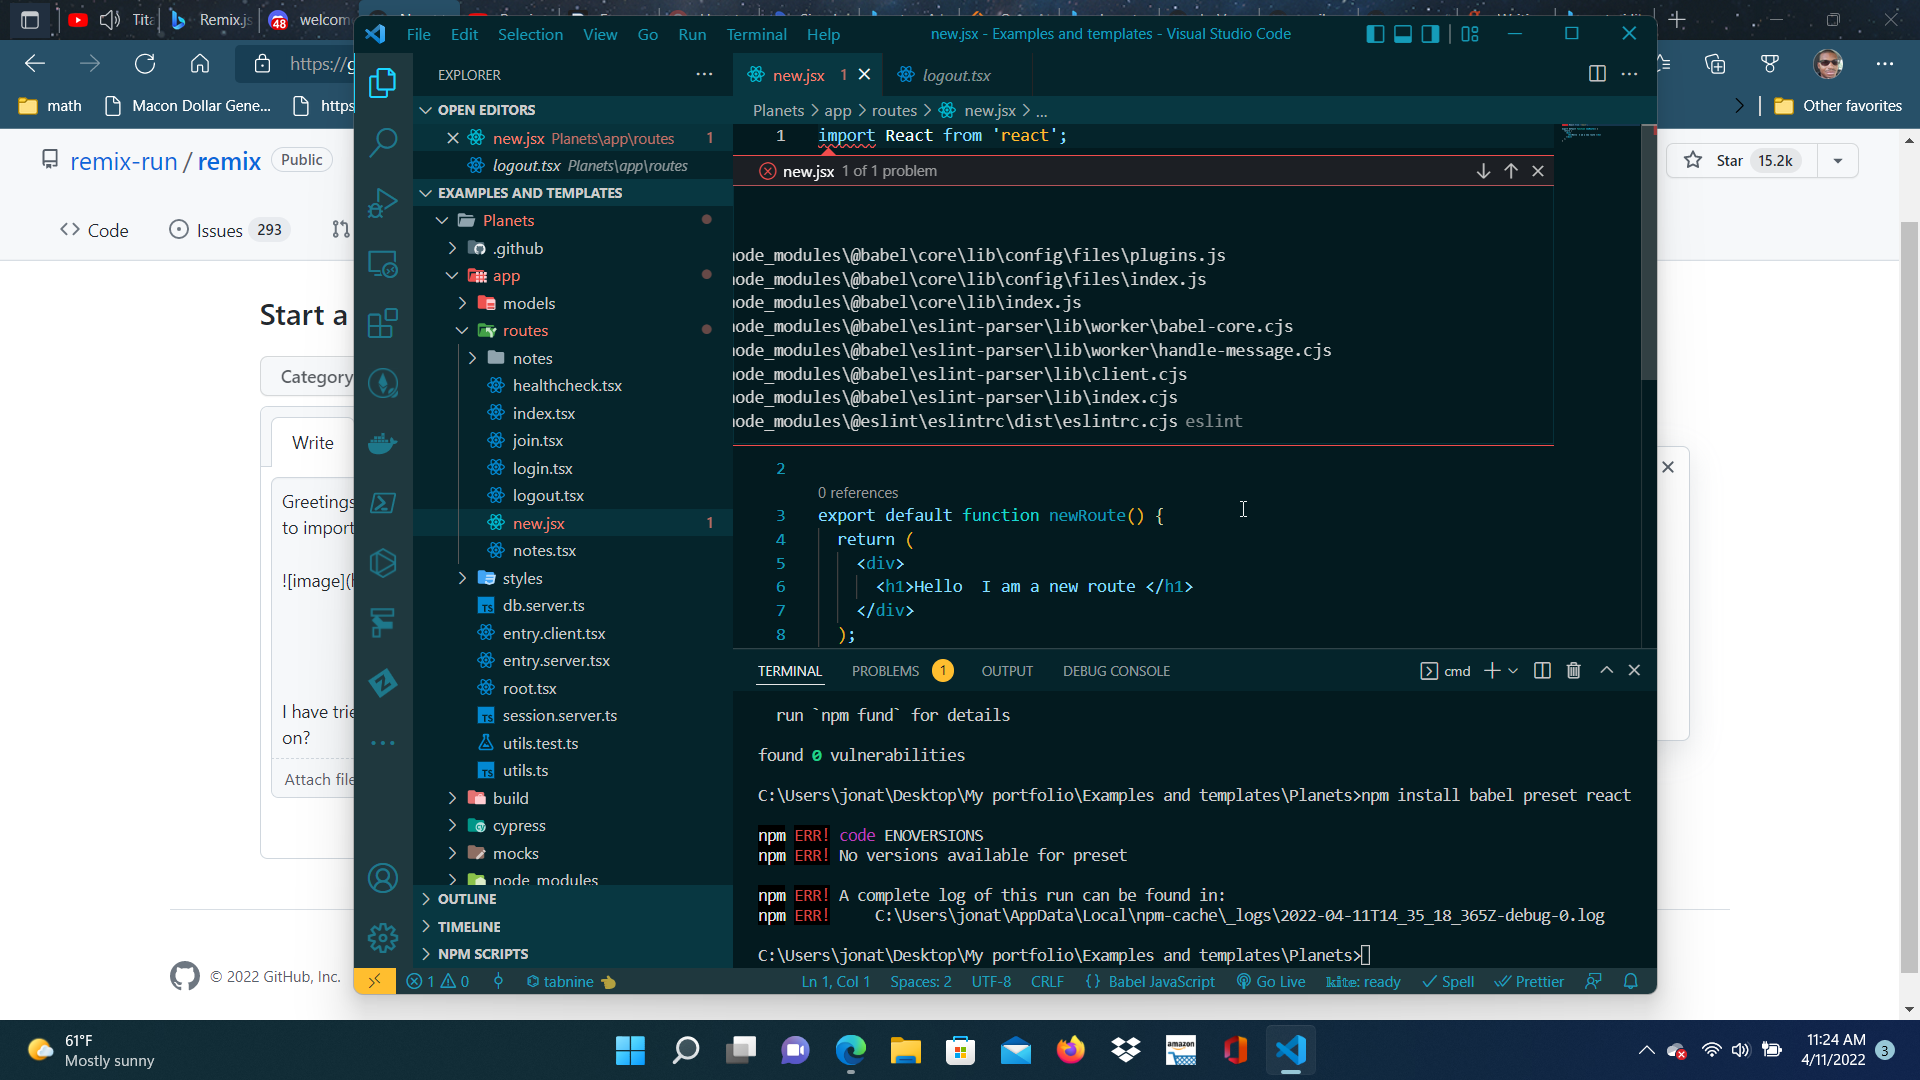Kill terminal with trash icon
Viewport: 1920px width, 1080px height.
point(1573,670)
